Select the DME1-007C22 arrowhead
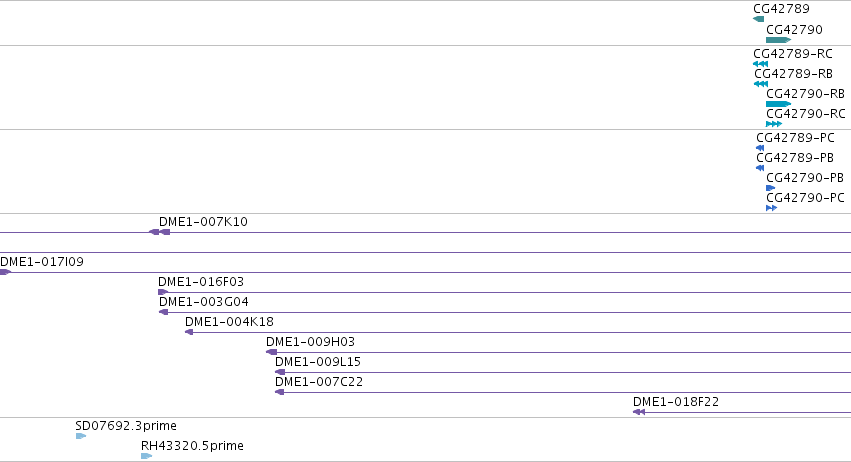The height and width of the screenshot is (462, 851). (x=280, y=392)
